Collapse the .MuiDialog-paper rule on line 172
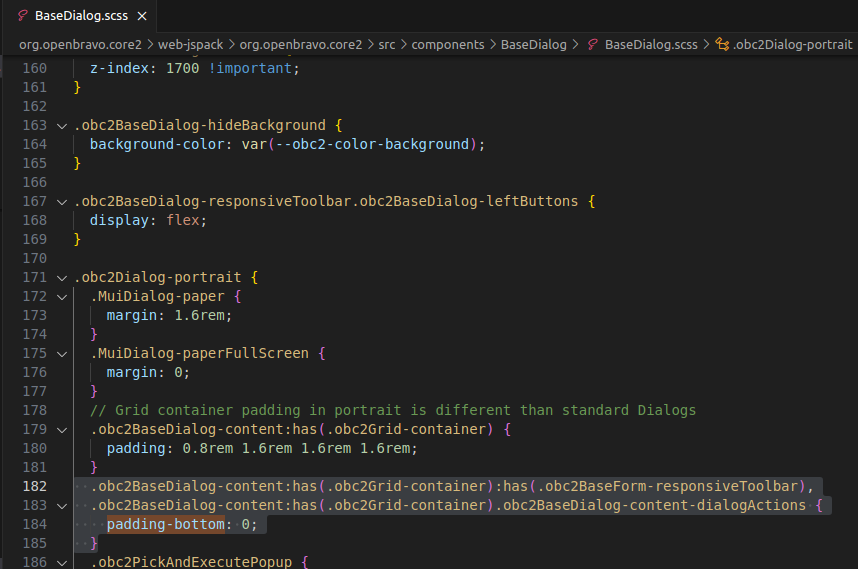The height and width of the screenshot is (569, 858). tap(62, 297)
